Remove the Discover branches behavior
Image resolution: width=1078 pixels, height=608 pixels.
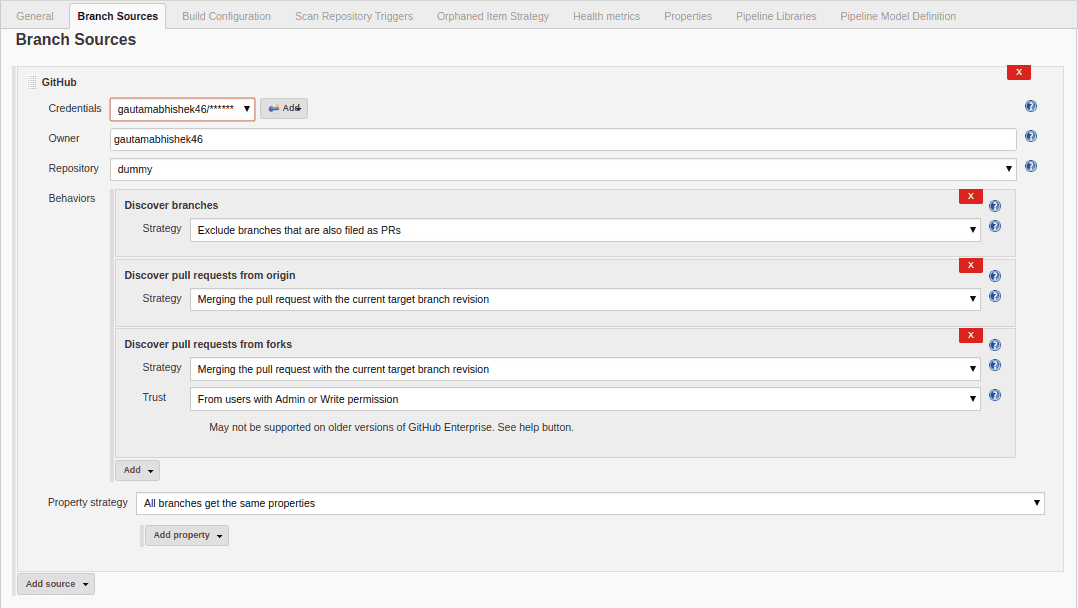pos(970,196)
